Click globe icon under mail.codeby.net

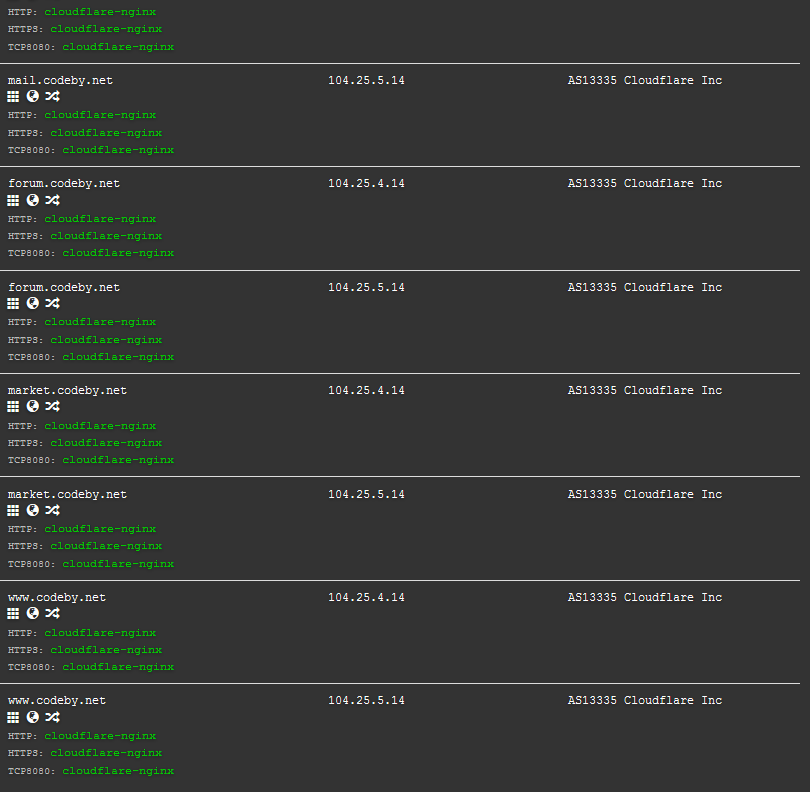(x=33, y=96)
